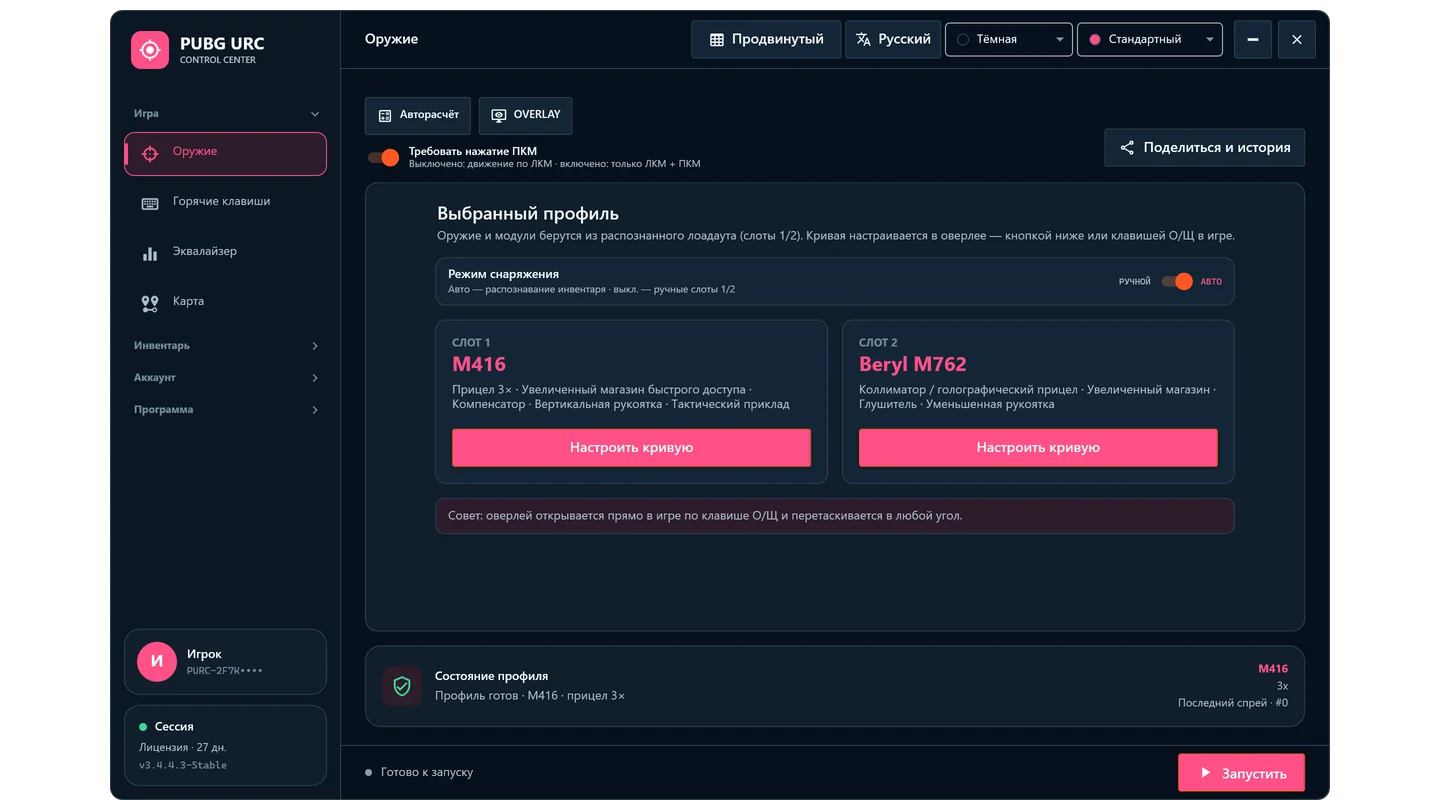This screenshot has height=810, width=1440.
Task: Click the Выбранный профиль heading
Action: (x=528, y=214)
